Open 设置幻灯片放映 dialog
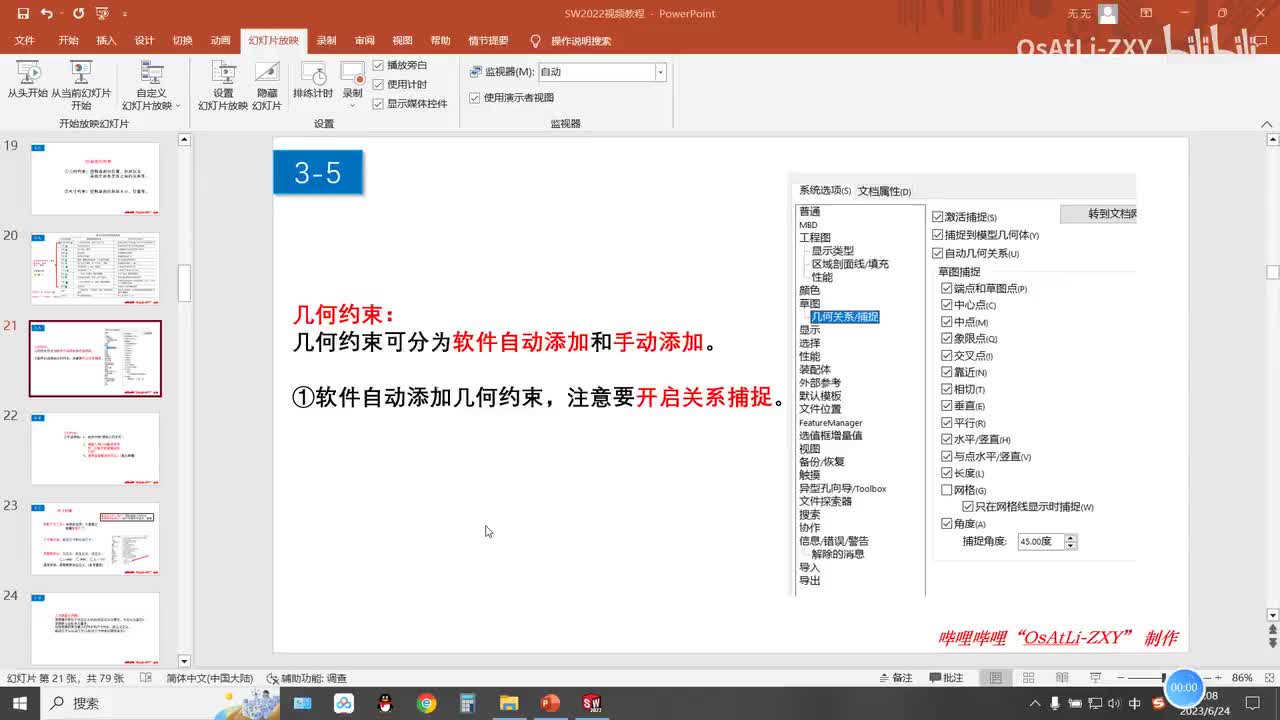The width and height of the screenshot is (1280, 720). (x=223, y=85)
